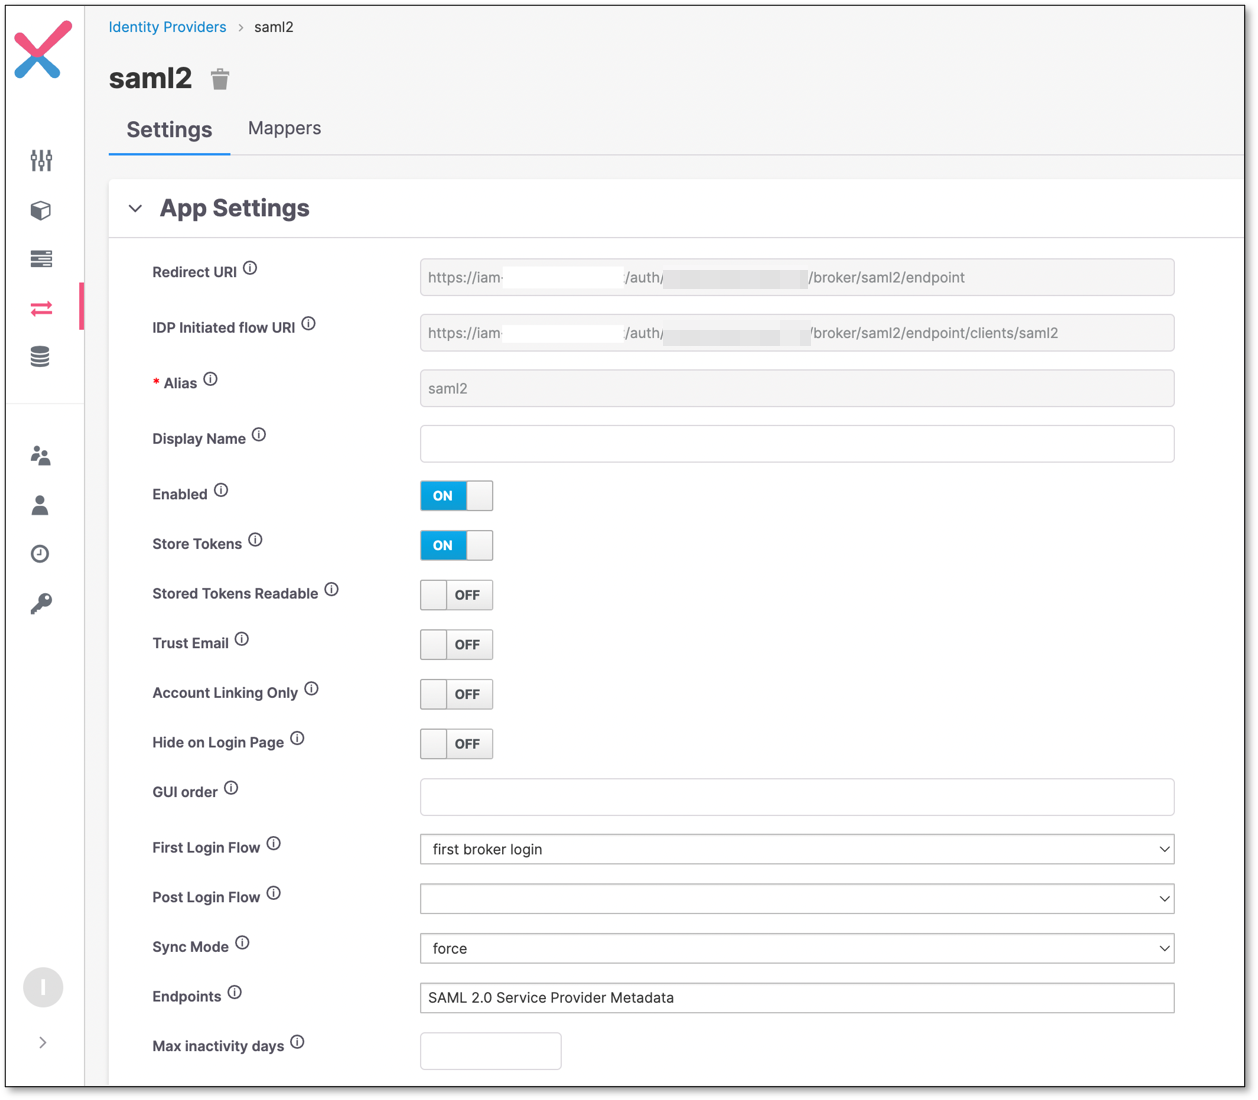The image size is (1258, 1100).
Task: Show info tooltip for Stored Tokens Readable
Action: pyautogui.click(x=331, y=590)
